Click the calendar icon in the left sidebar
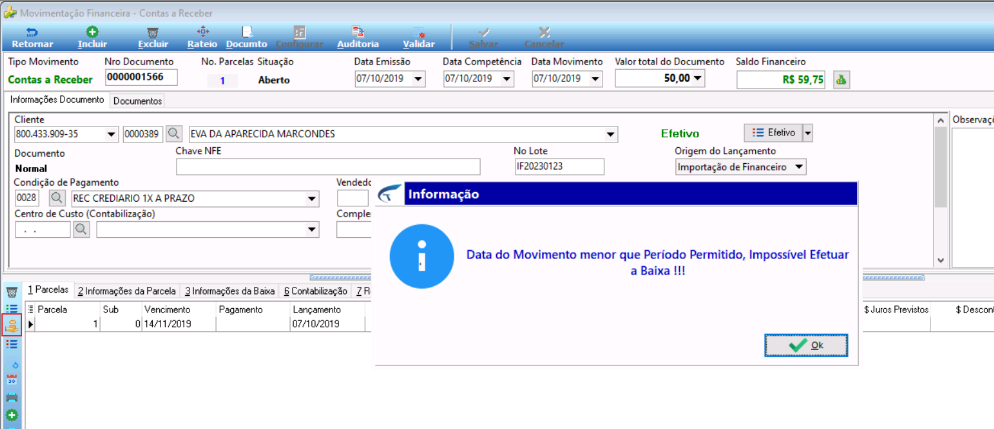This screenshot has width=994, height=429. click(x=11, y=380)
